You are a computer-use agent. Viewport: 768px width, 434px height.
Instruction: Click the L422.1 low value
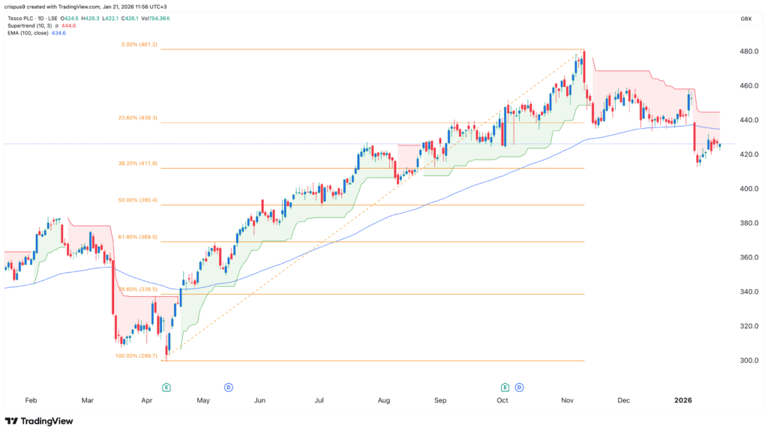click(x=110, y=19)
